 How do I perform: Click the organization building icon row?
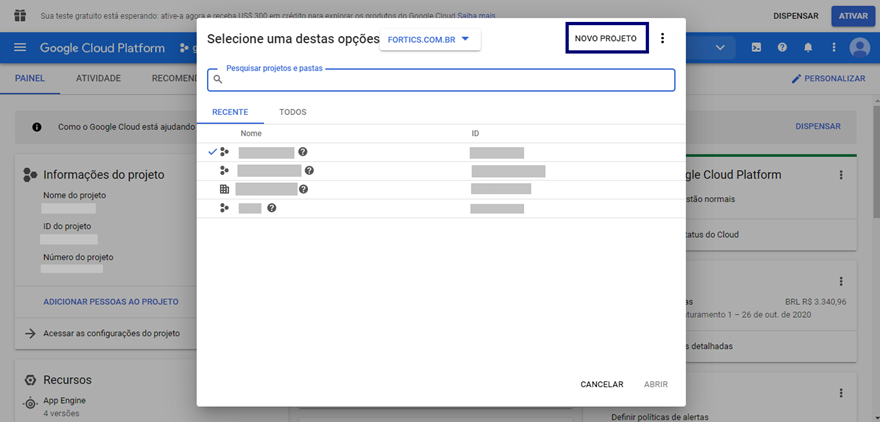tap(224, 190)
